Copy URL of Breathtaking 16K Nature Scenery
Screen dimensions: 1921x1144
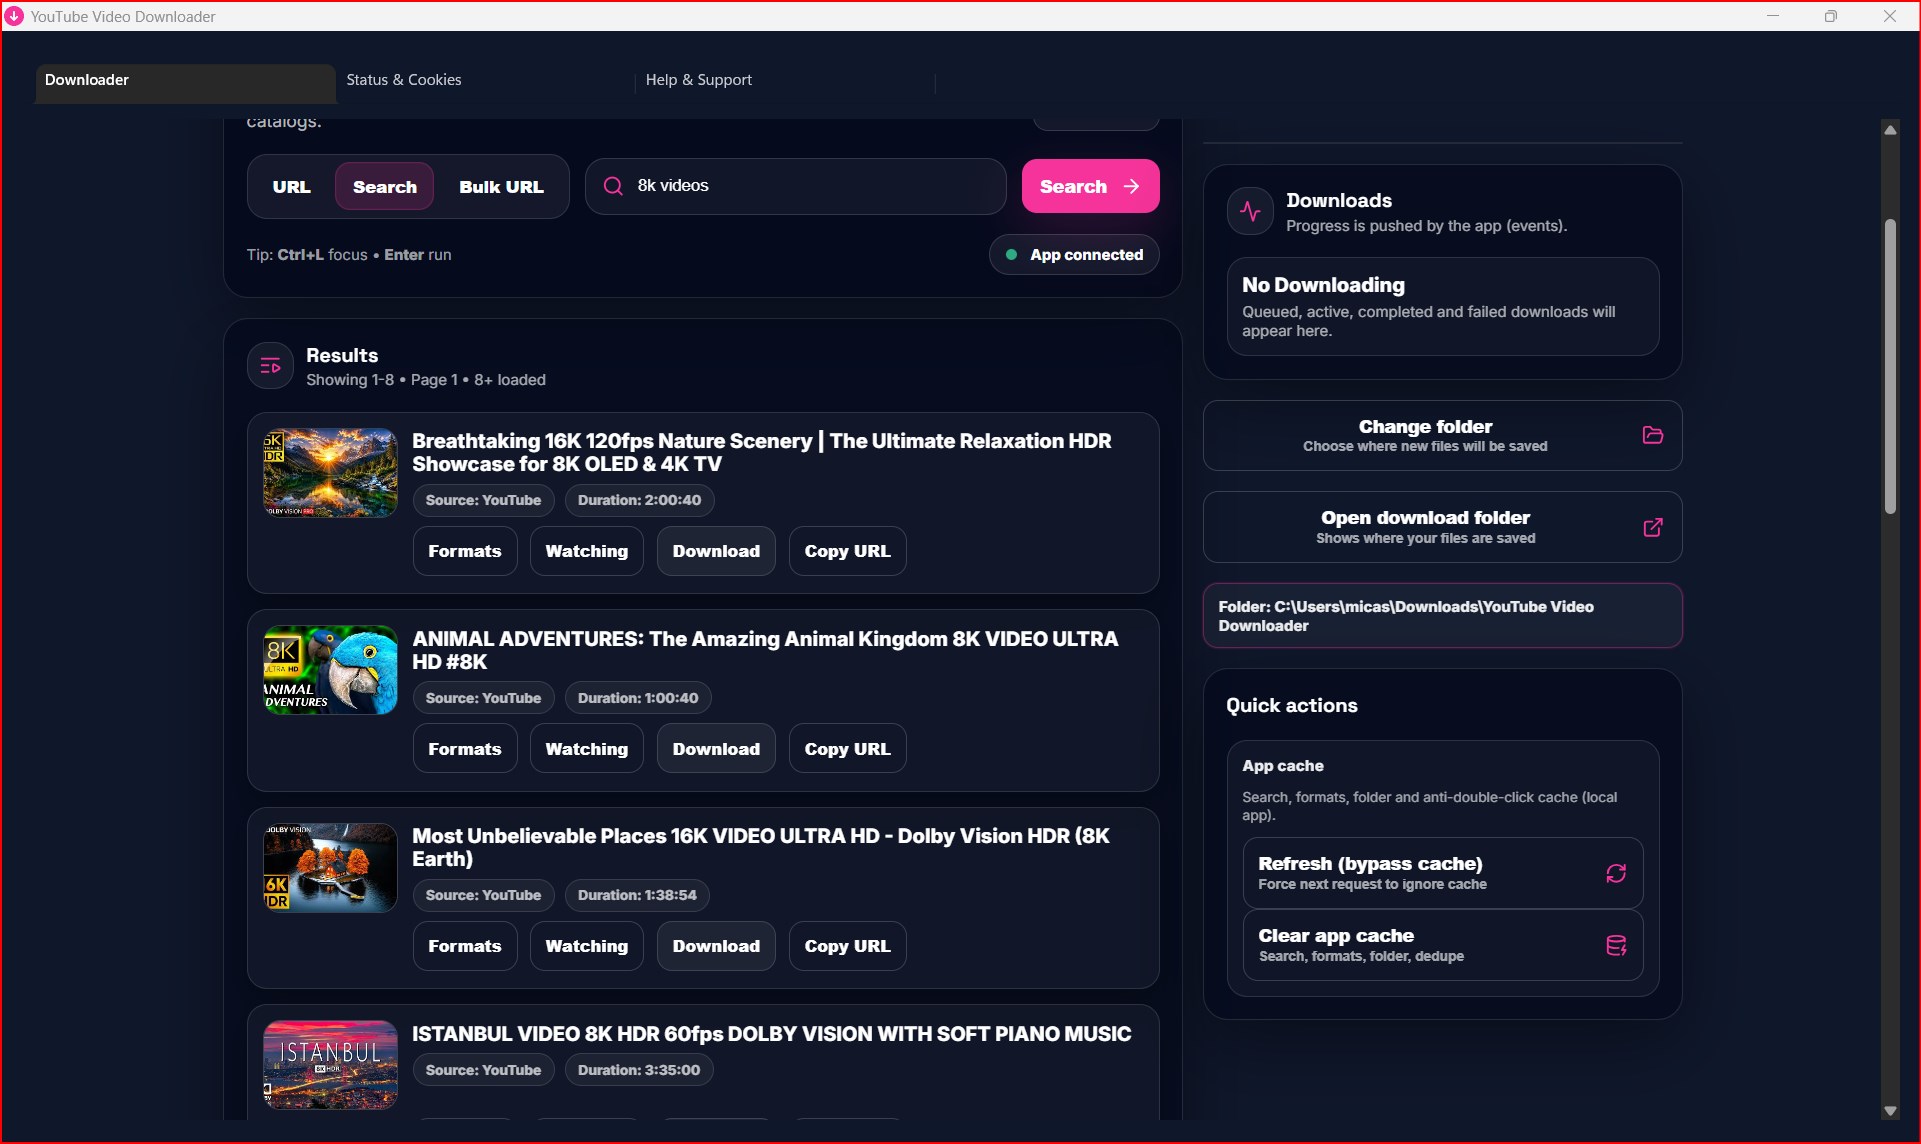(847, 551)
